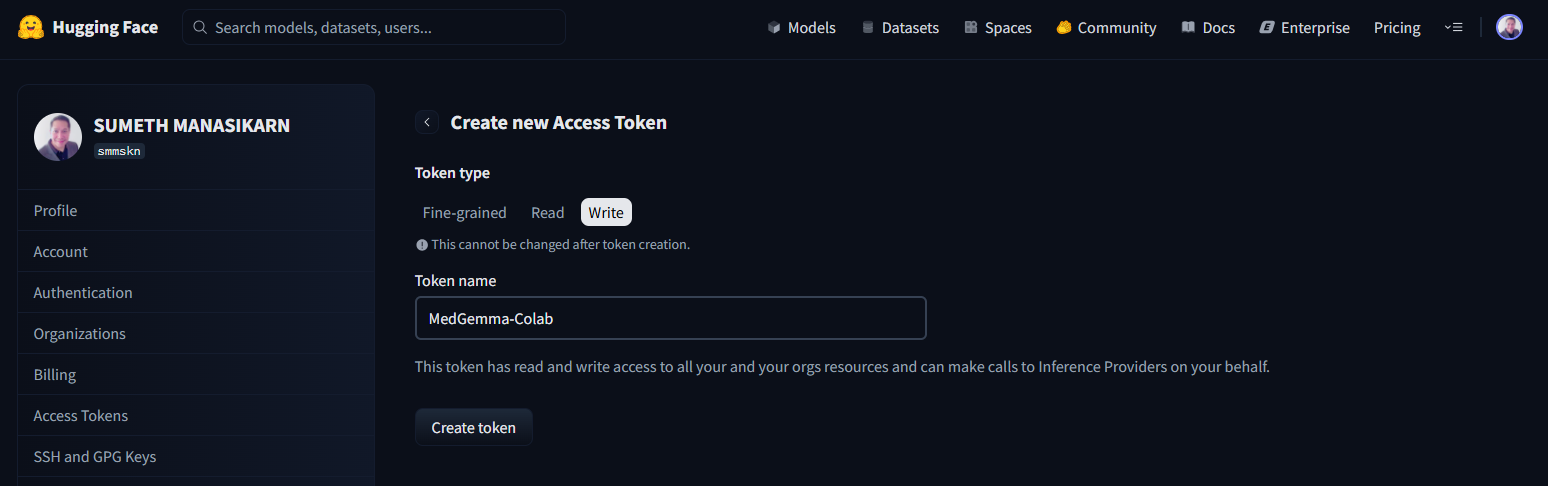The height and width of the screenshot is (486, 1548).
Task: Click the Hugging Face logo icon
Action: tap(31, 27)
